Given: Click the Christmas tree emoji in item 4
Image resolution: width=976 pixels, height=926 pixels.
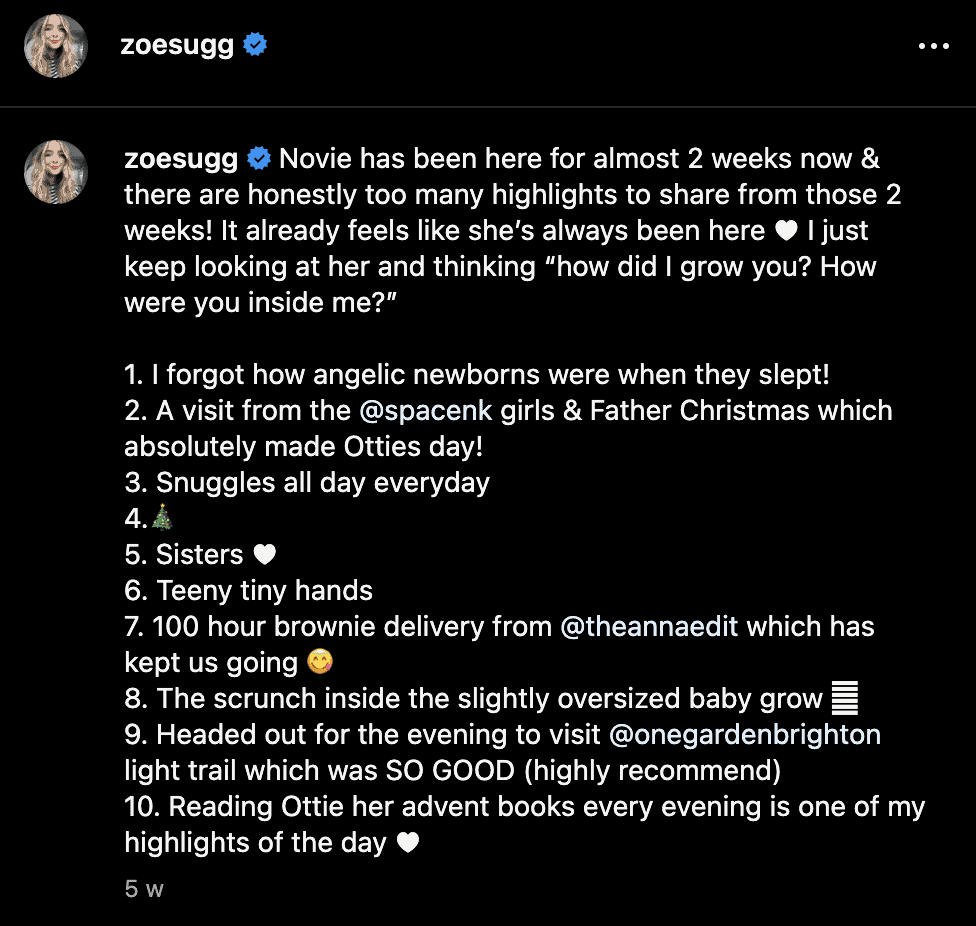Looking at the screenshot, I should 163,518.
